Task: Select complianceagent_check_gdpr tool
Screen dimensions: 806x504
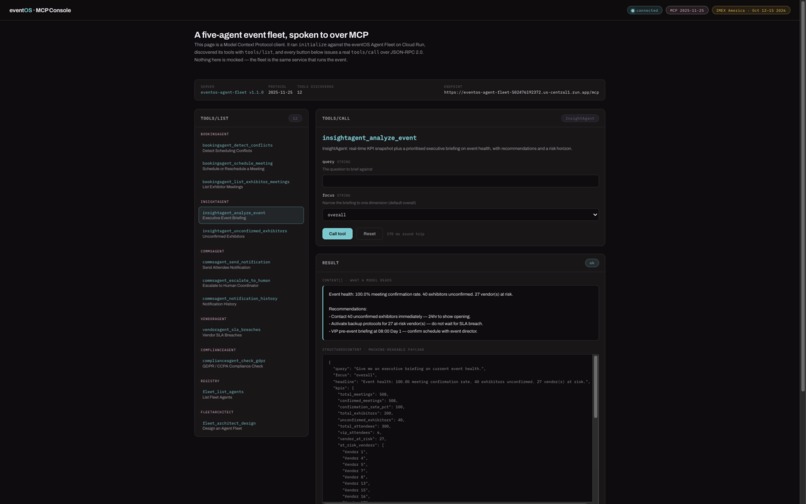Action: pyautogui.click(x=251, y=363)
